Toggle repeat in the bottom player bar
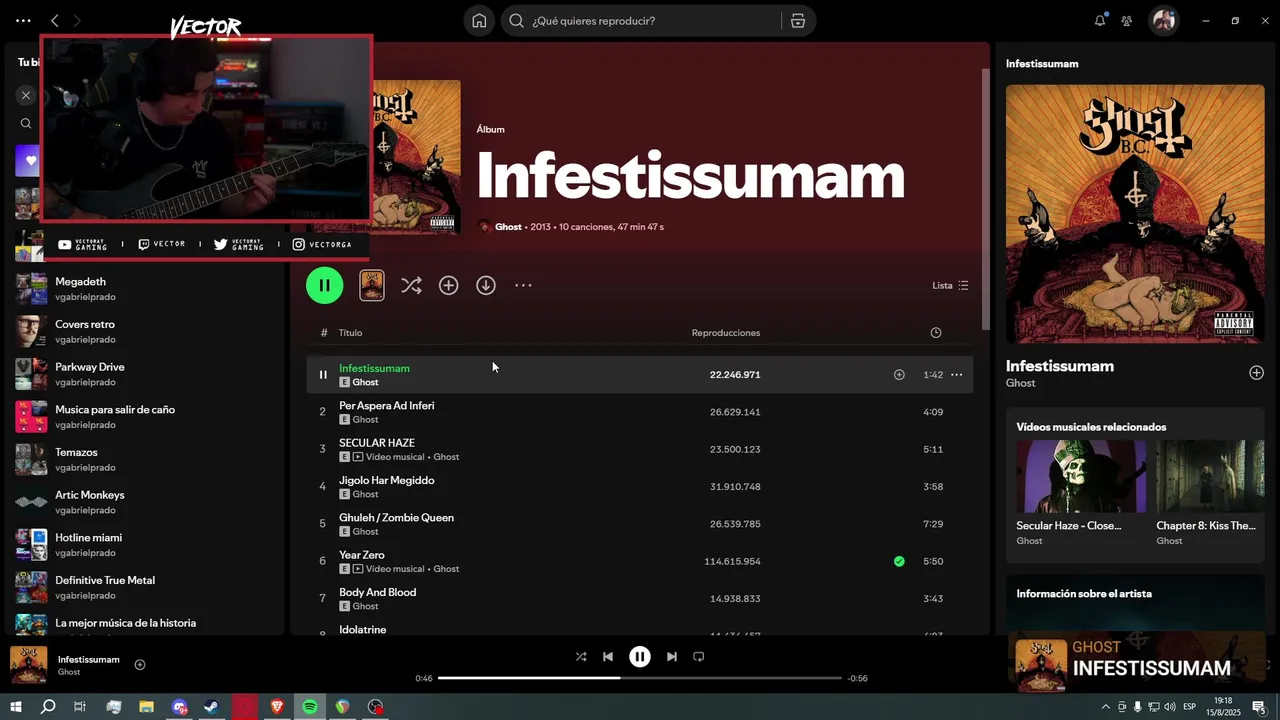 [x=699, y=657]
